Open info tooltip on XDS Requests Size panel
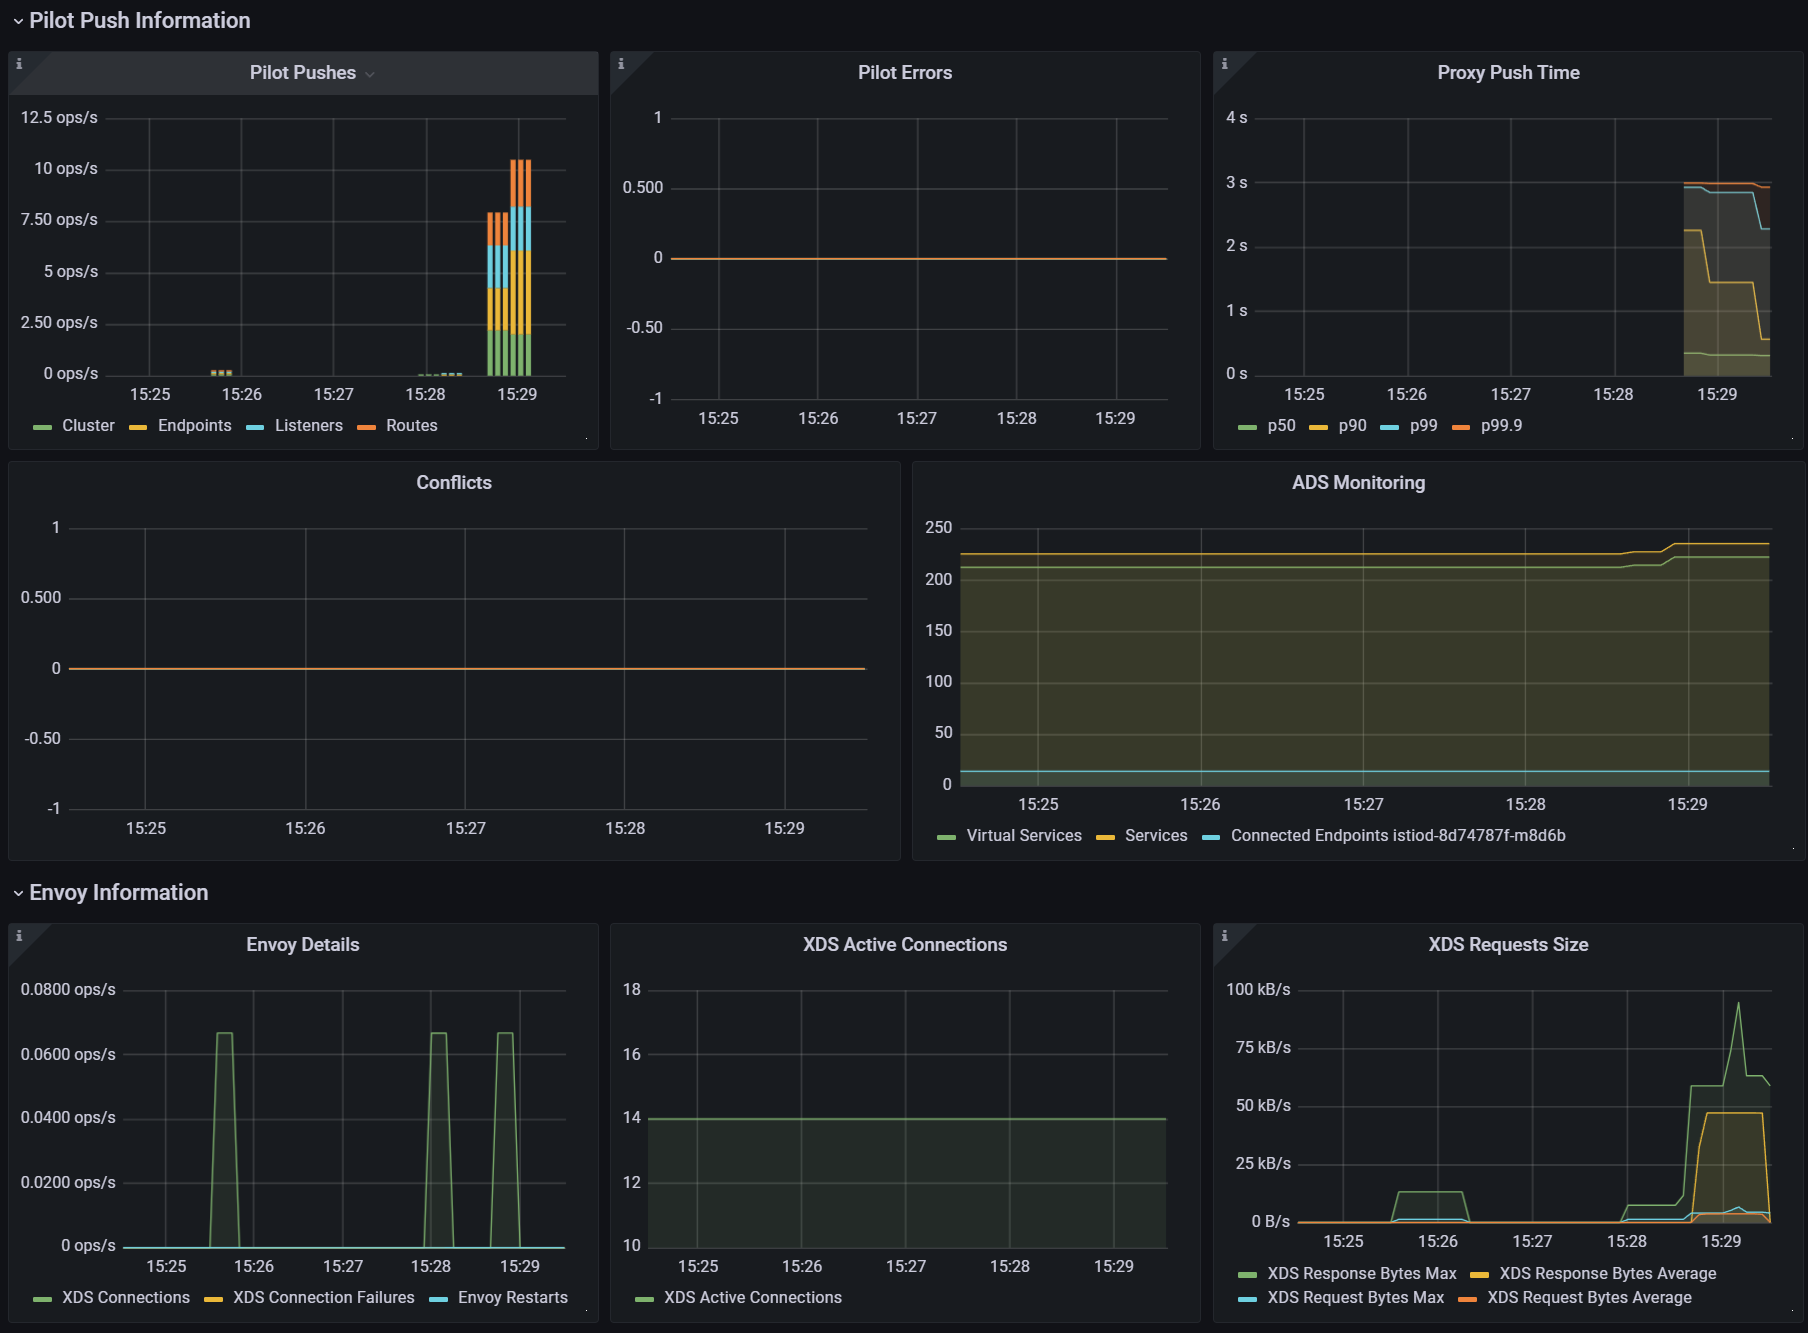 click(x=1224, y=936)
